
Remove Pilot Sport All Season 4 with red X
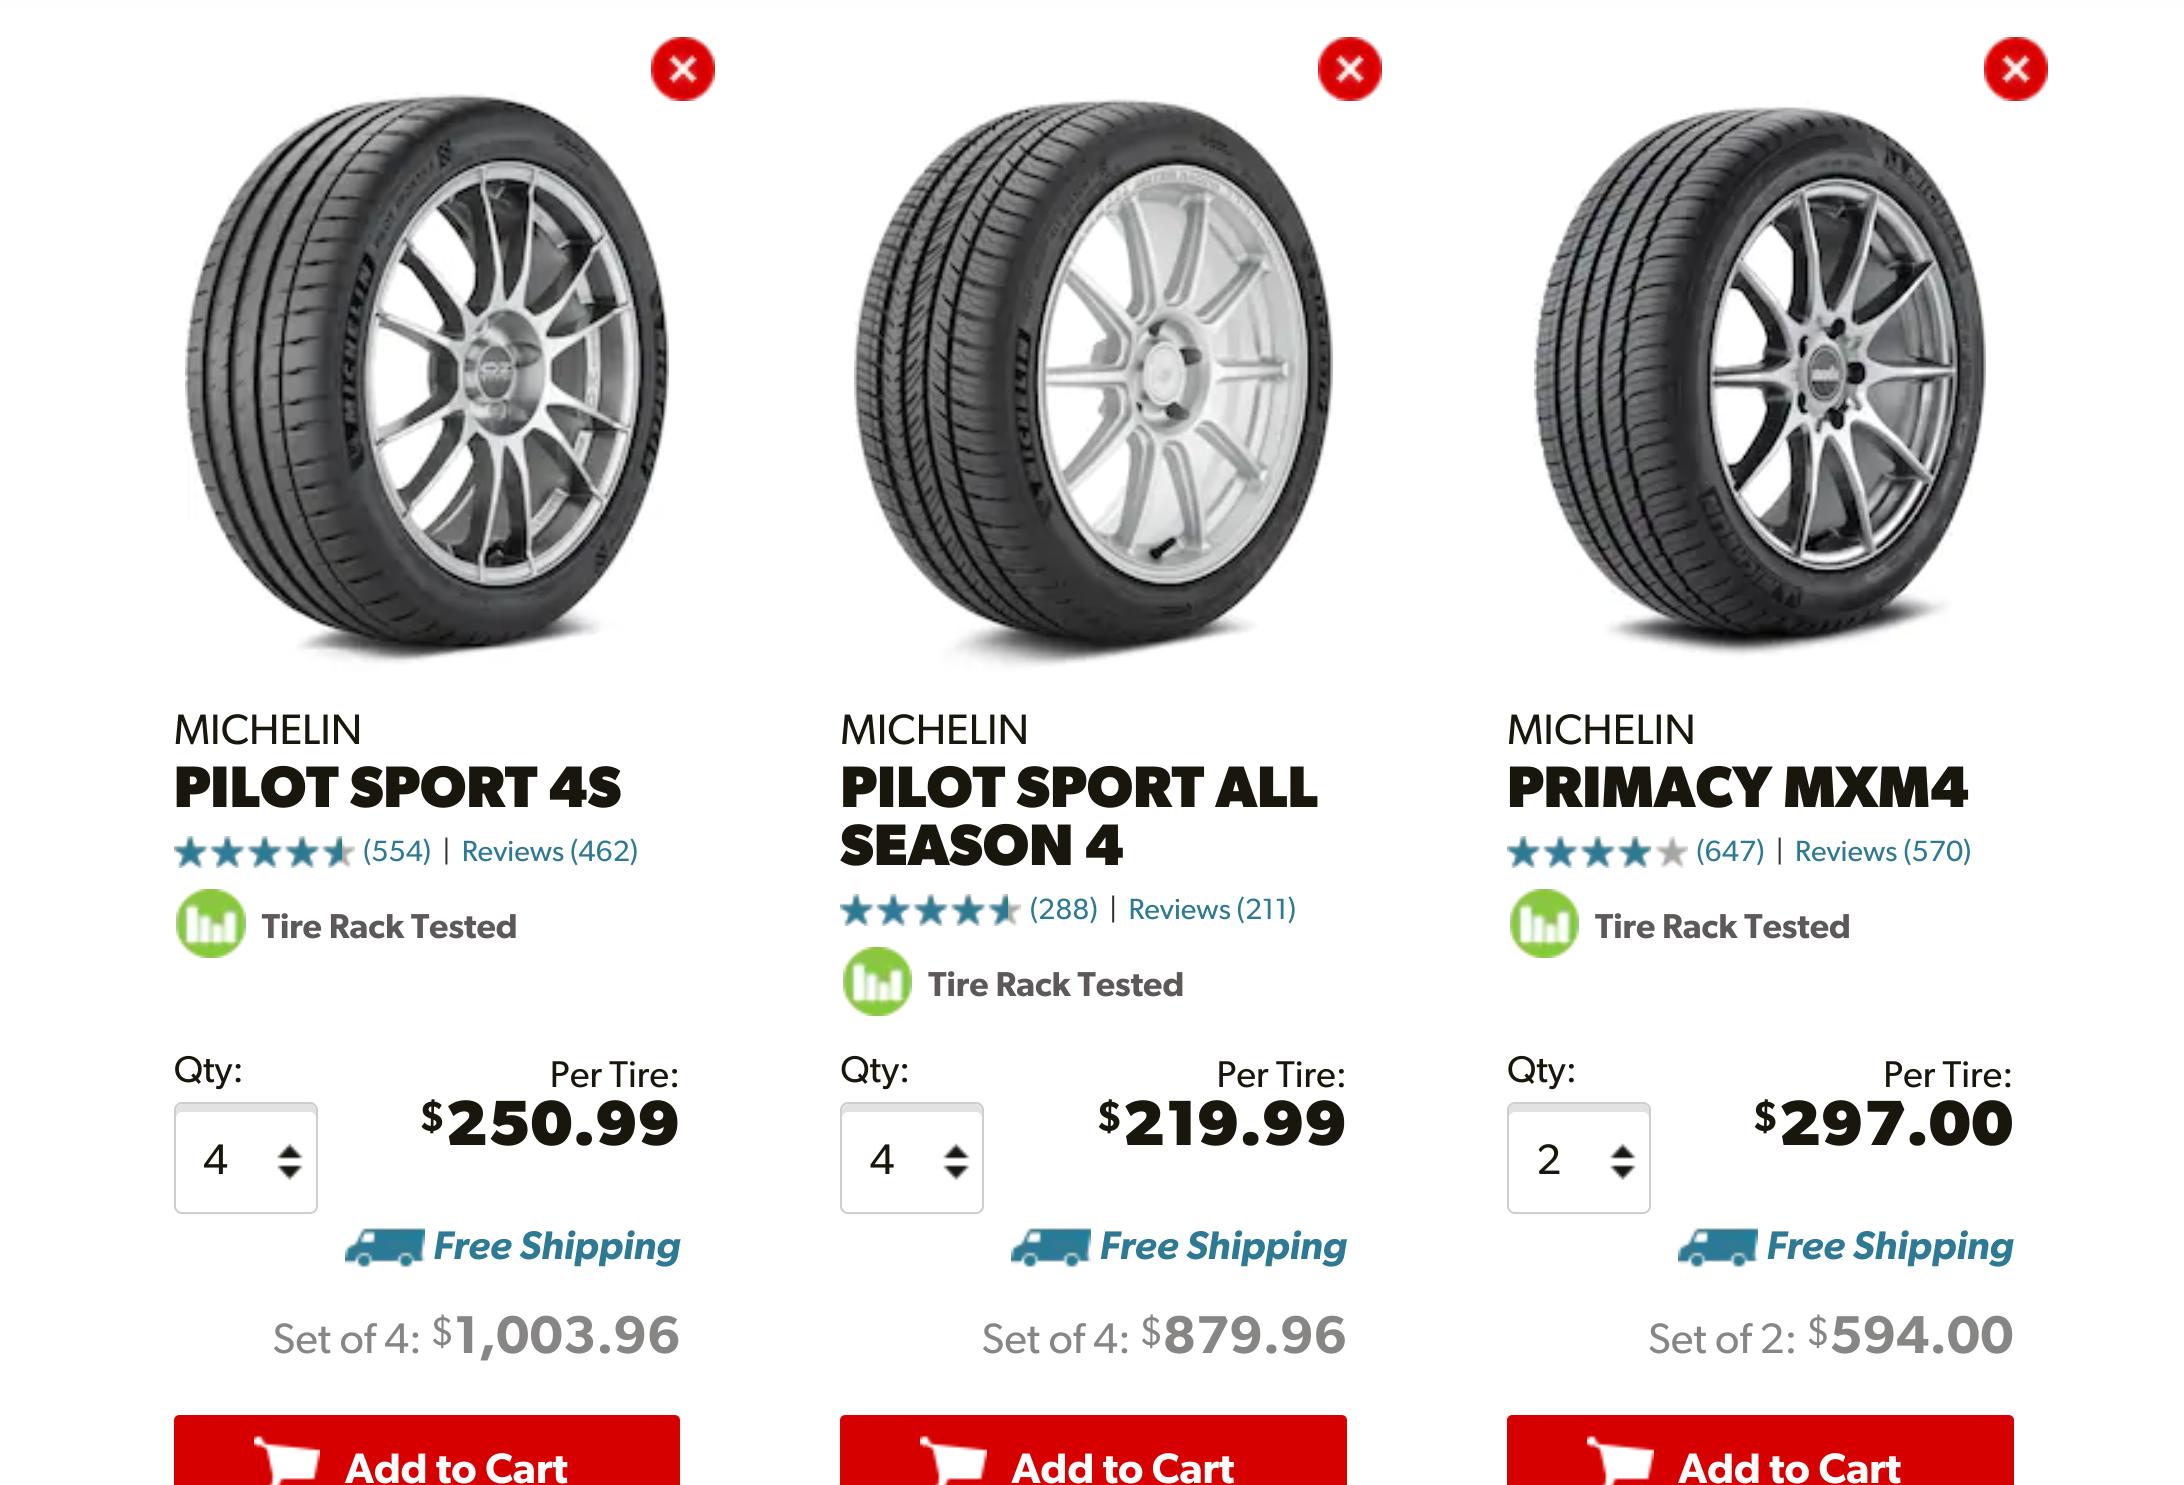tap(1349, 69)
